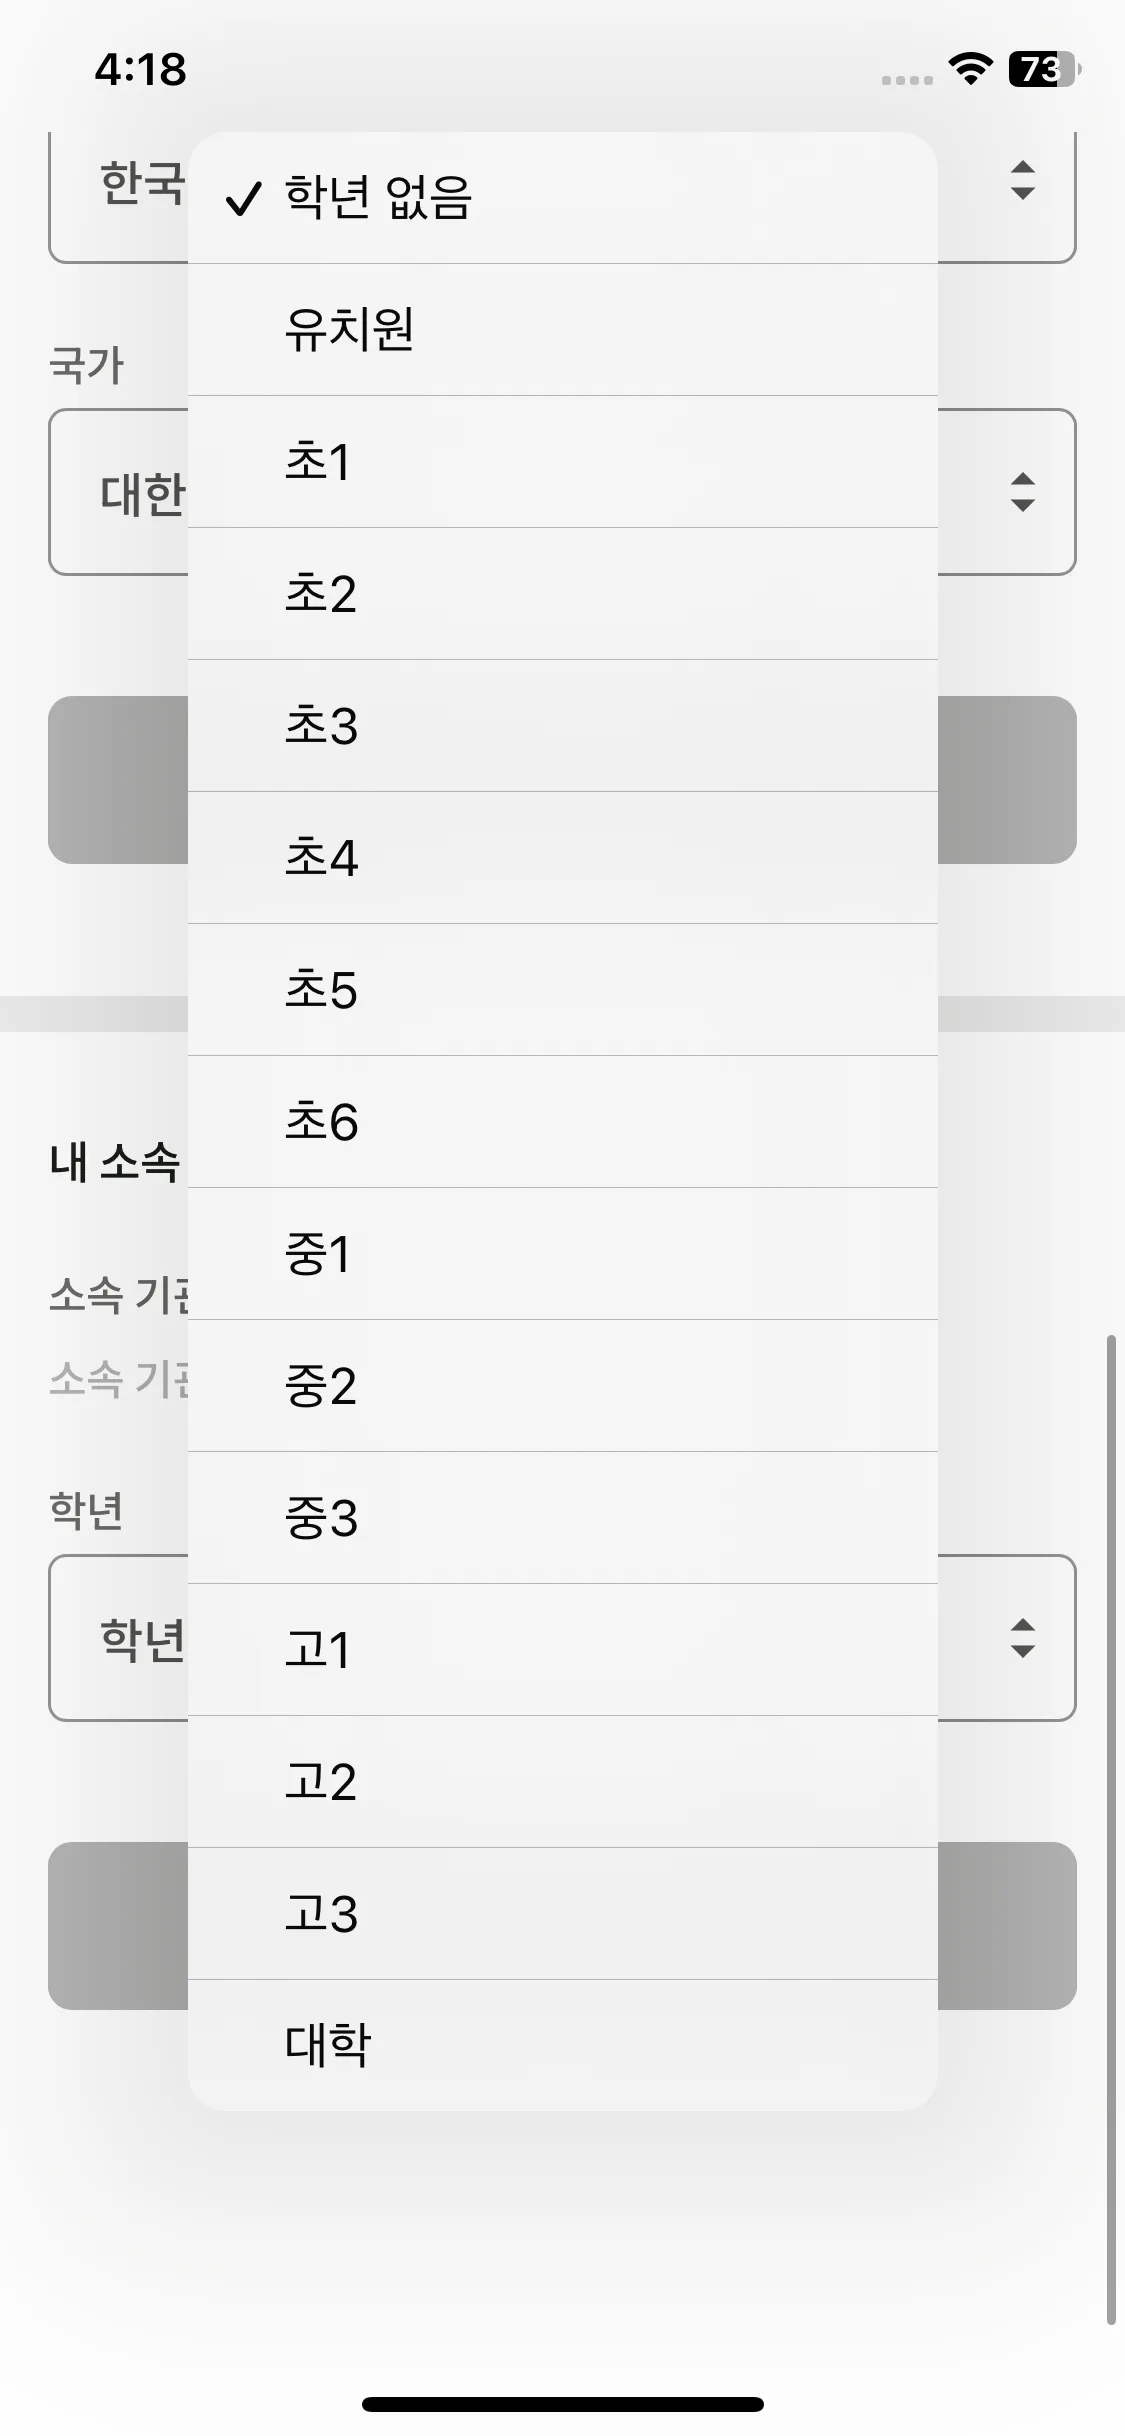This screenshot has width=1125, height=2436.
Task: Select 초3 grade option
Action: pyautogui.click(x=562, y=725)
